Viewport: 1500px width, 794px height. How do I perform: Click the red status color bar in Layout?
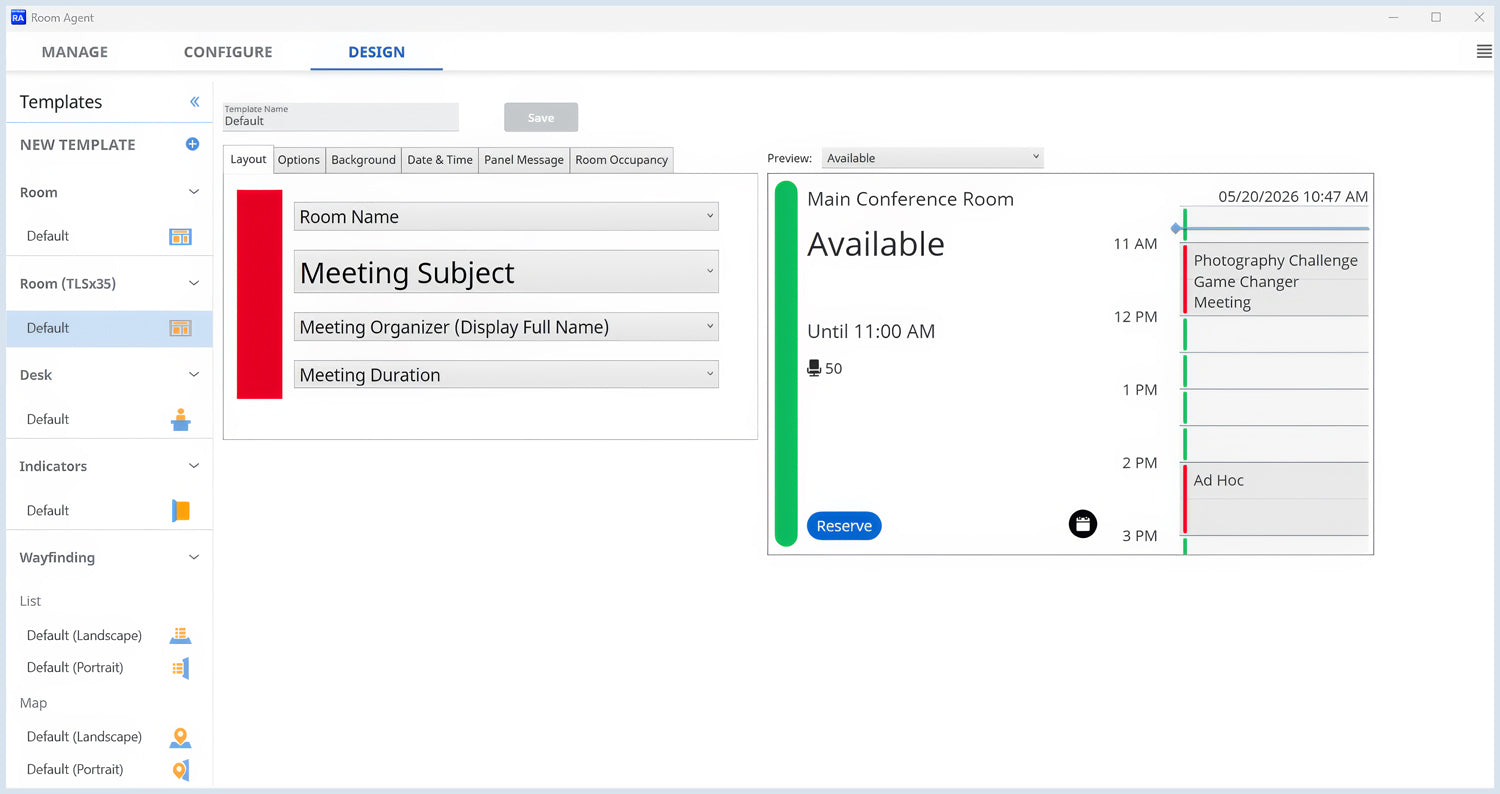point(259,294)
